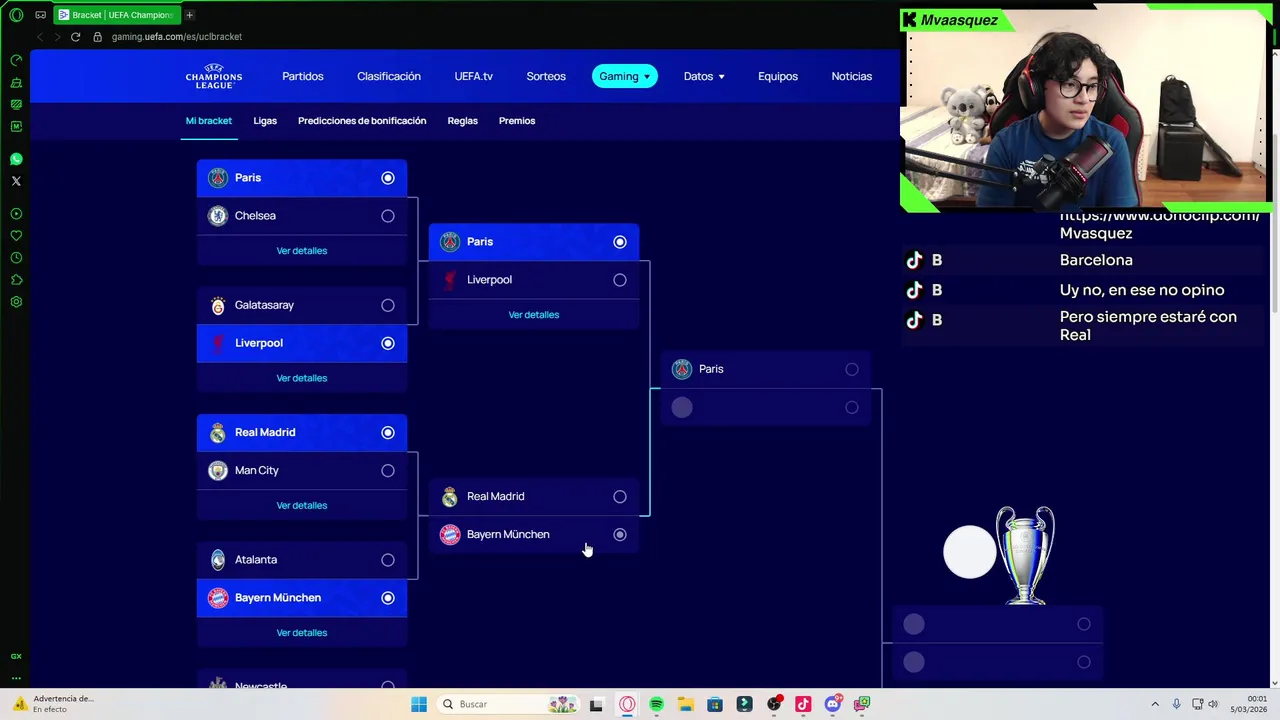The width and height of the screenshot is (1280, 720).
Task: Select Chelsea radio button in round of 16
Action: pyautogui.click(x=388, y=216)
